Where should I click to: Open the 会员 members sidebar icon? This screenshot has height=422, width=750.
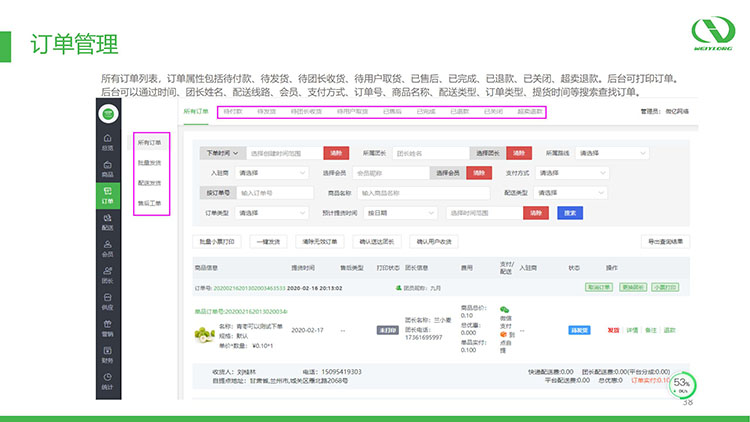click(x=108, y=249)
